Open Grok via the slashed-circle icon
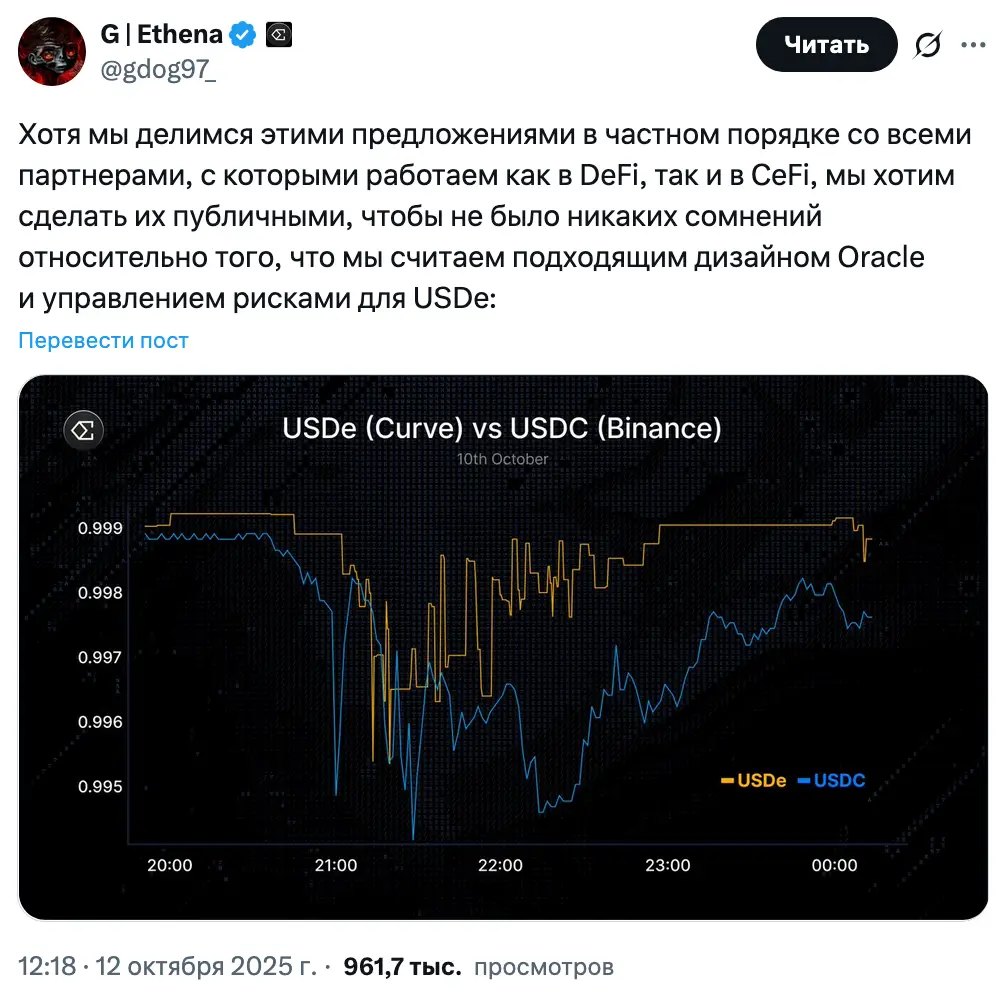This screenshot has height=996, width=1008. point(928,45)
